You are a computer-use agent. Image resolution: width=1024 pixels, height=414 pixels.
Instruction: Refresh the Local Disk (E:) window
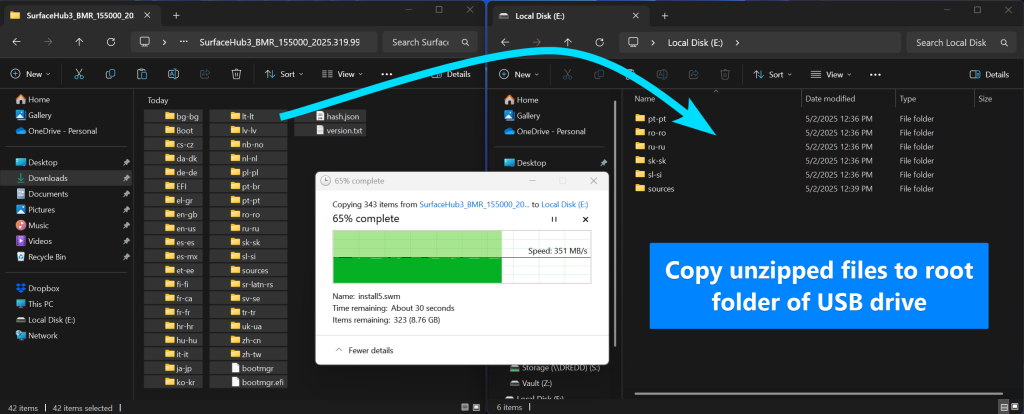pyautogui.click(x=600, y=42)
